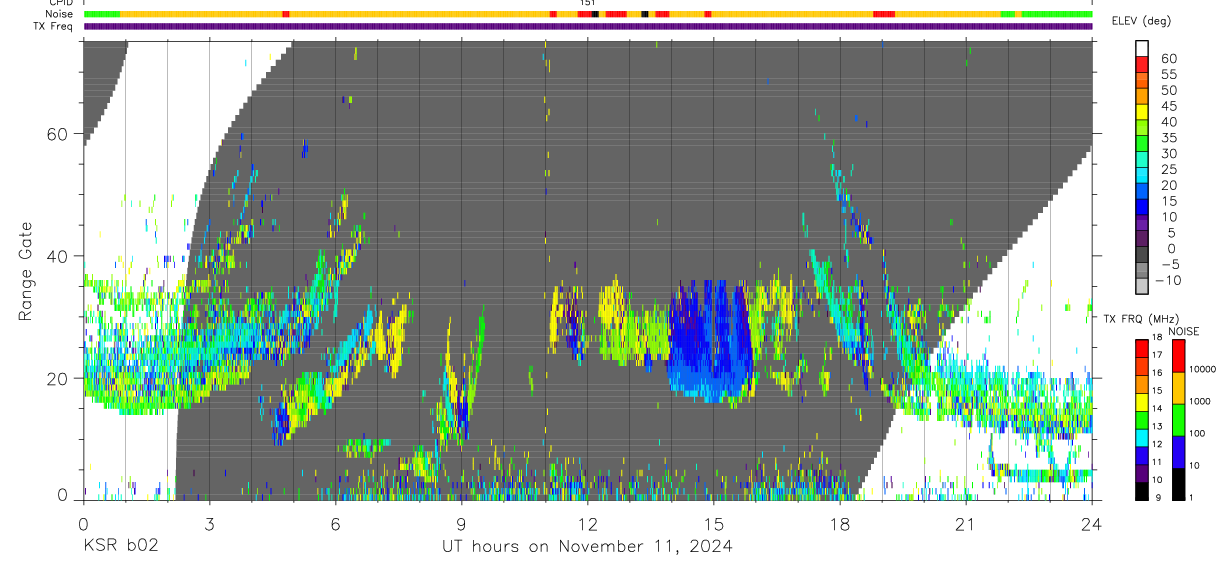Pick the blue segment of NOISE legend
This screenshot has width=1228, height=567.
1178,452
